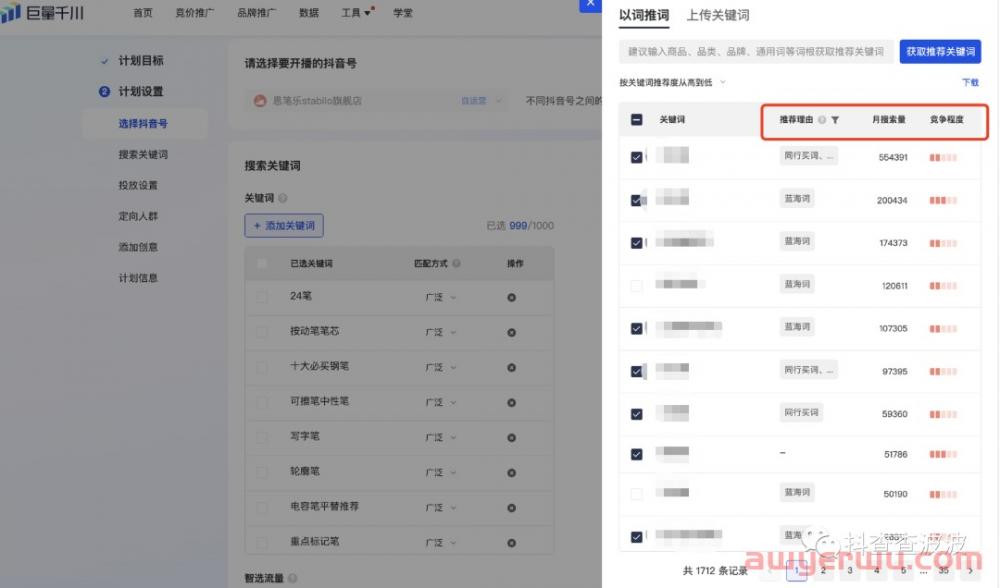Image resolution: width=1000 pixels, height=588 pixels.
Task: Click the info icon beside 推荐理由 header
Action: click(822, 120)
